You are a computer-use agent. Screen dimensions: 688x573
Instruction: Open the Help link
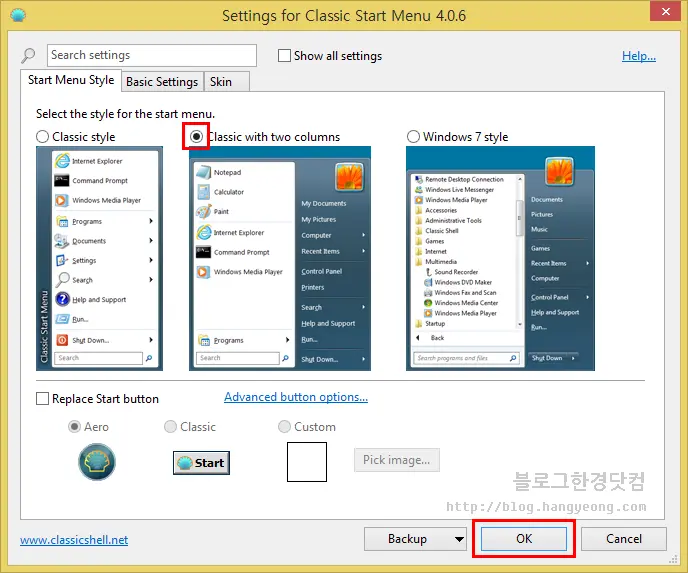pos(638,56)
